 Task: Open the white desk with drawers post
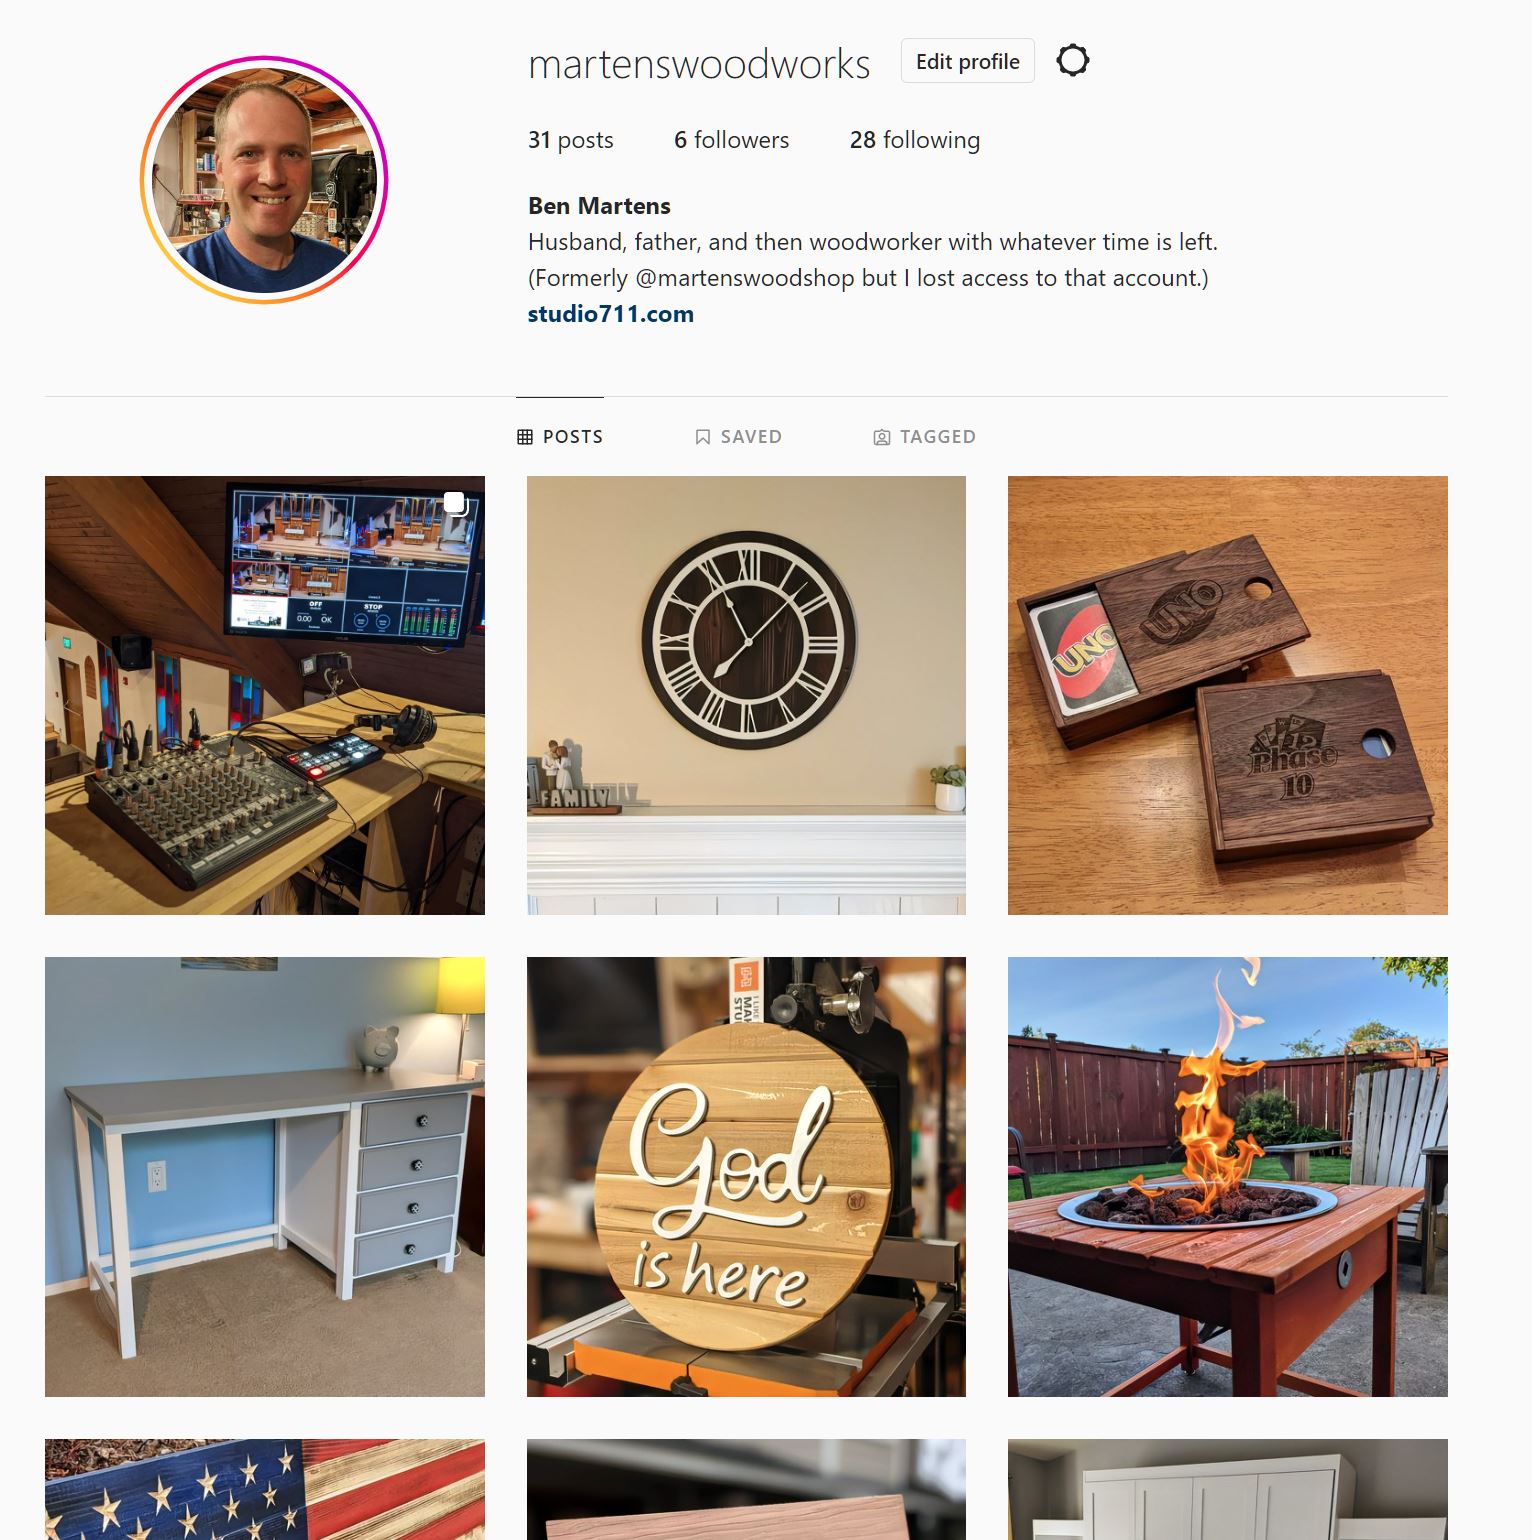tap(265, 1177)
